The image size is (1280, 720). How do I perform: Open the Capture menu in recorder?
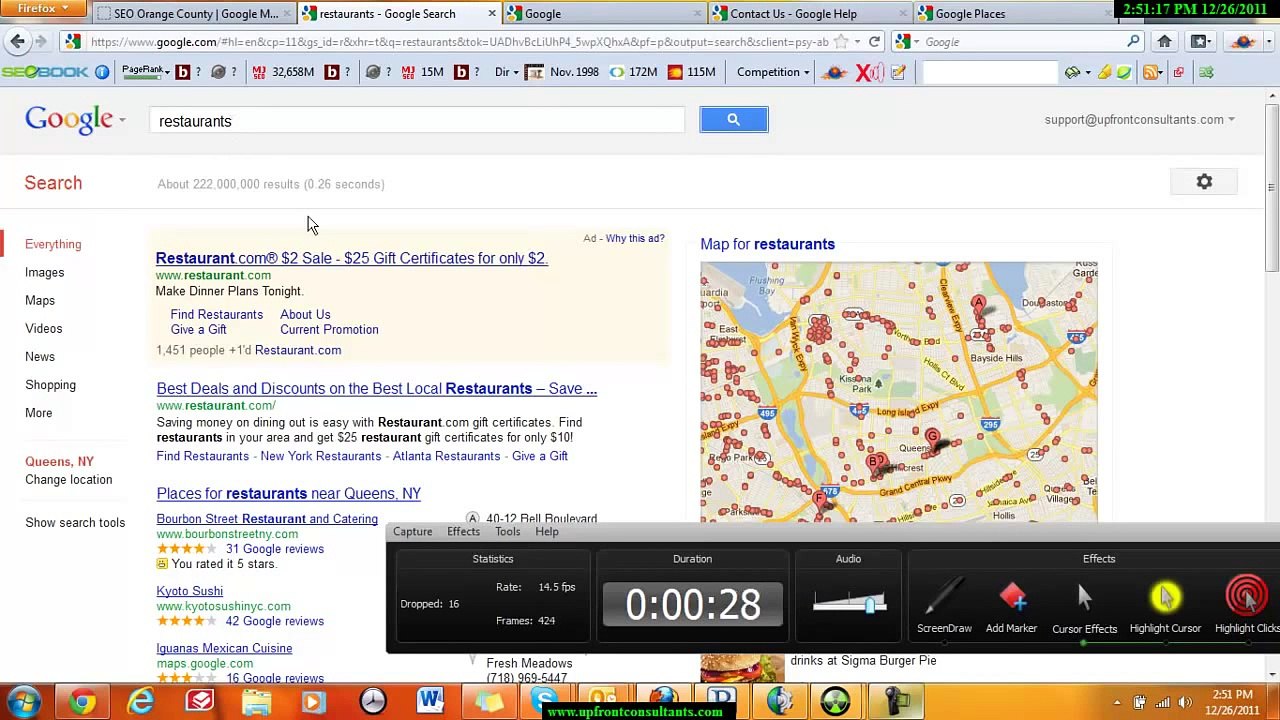coord(412,532)
